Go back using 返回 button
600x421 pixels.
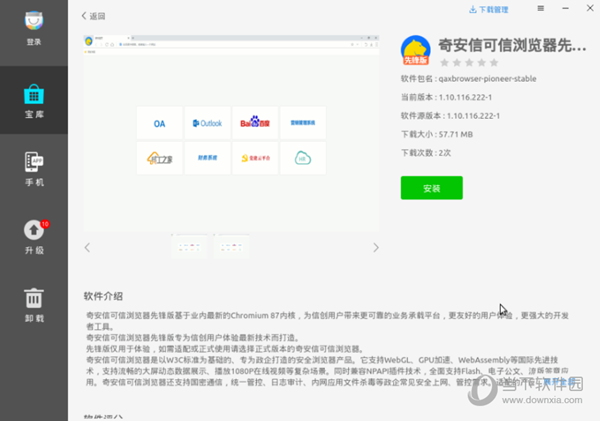(93, 17)
